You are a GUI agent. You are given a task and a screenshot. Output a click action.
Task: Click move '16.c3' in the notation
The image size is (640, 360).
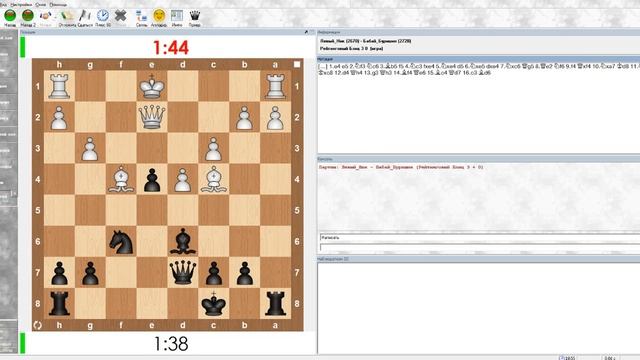471,73
